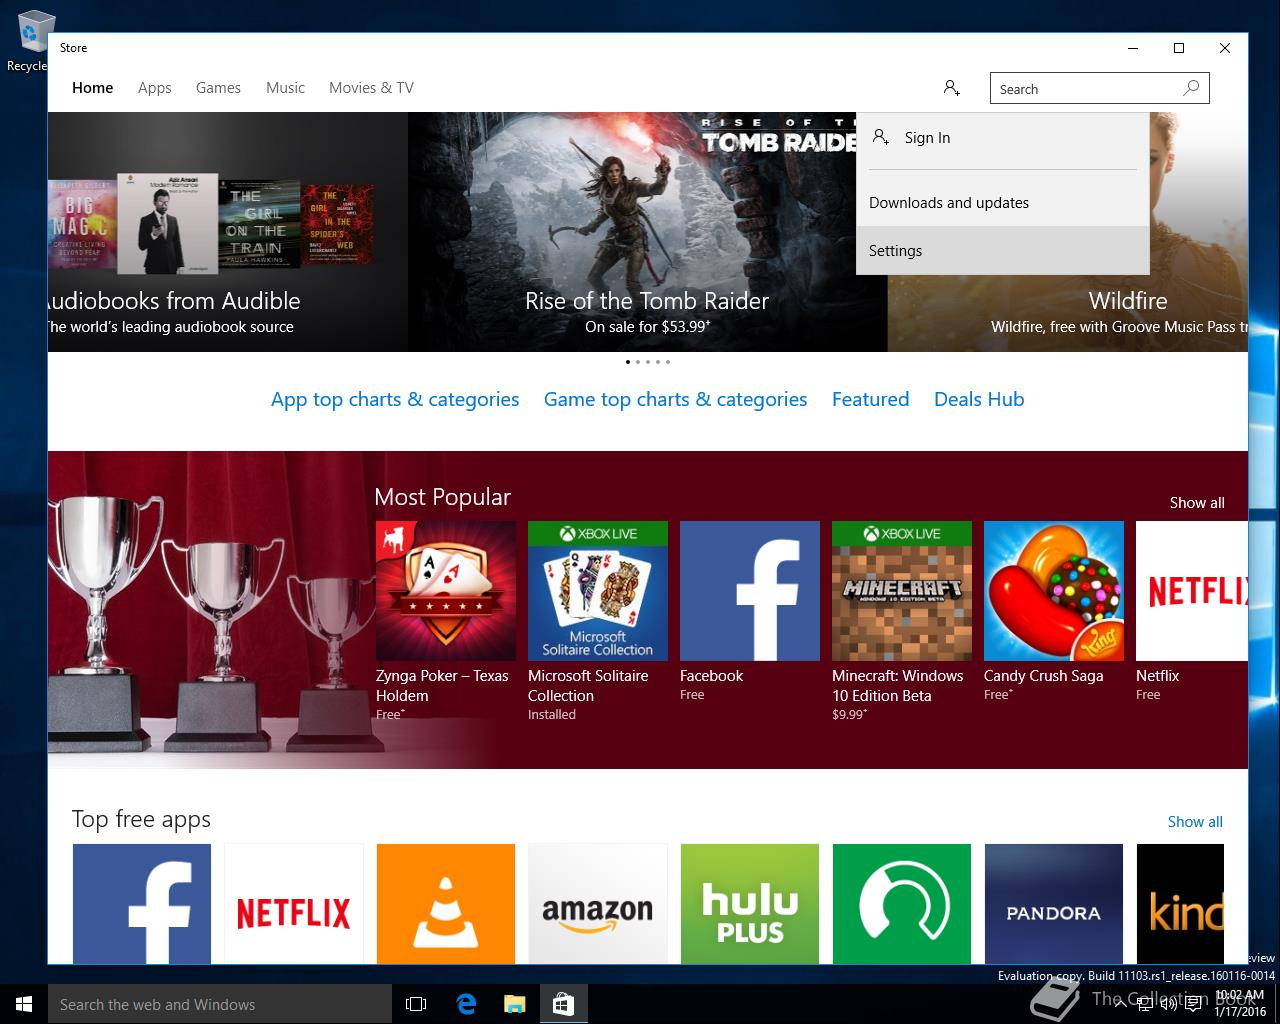This screenshot has height=1024, width=1280.
Task: Click the volume icon in the system tray
Action: (1168, 1003)
